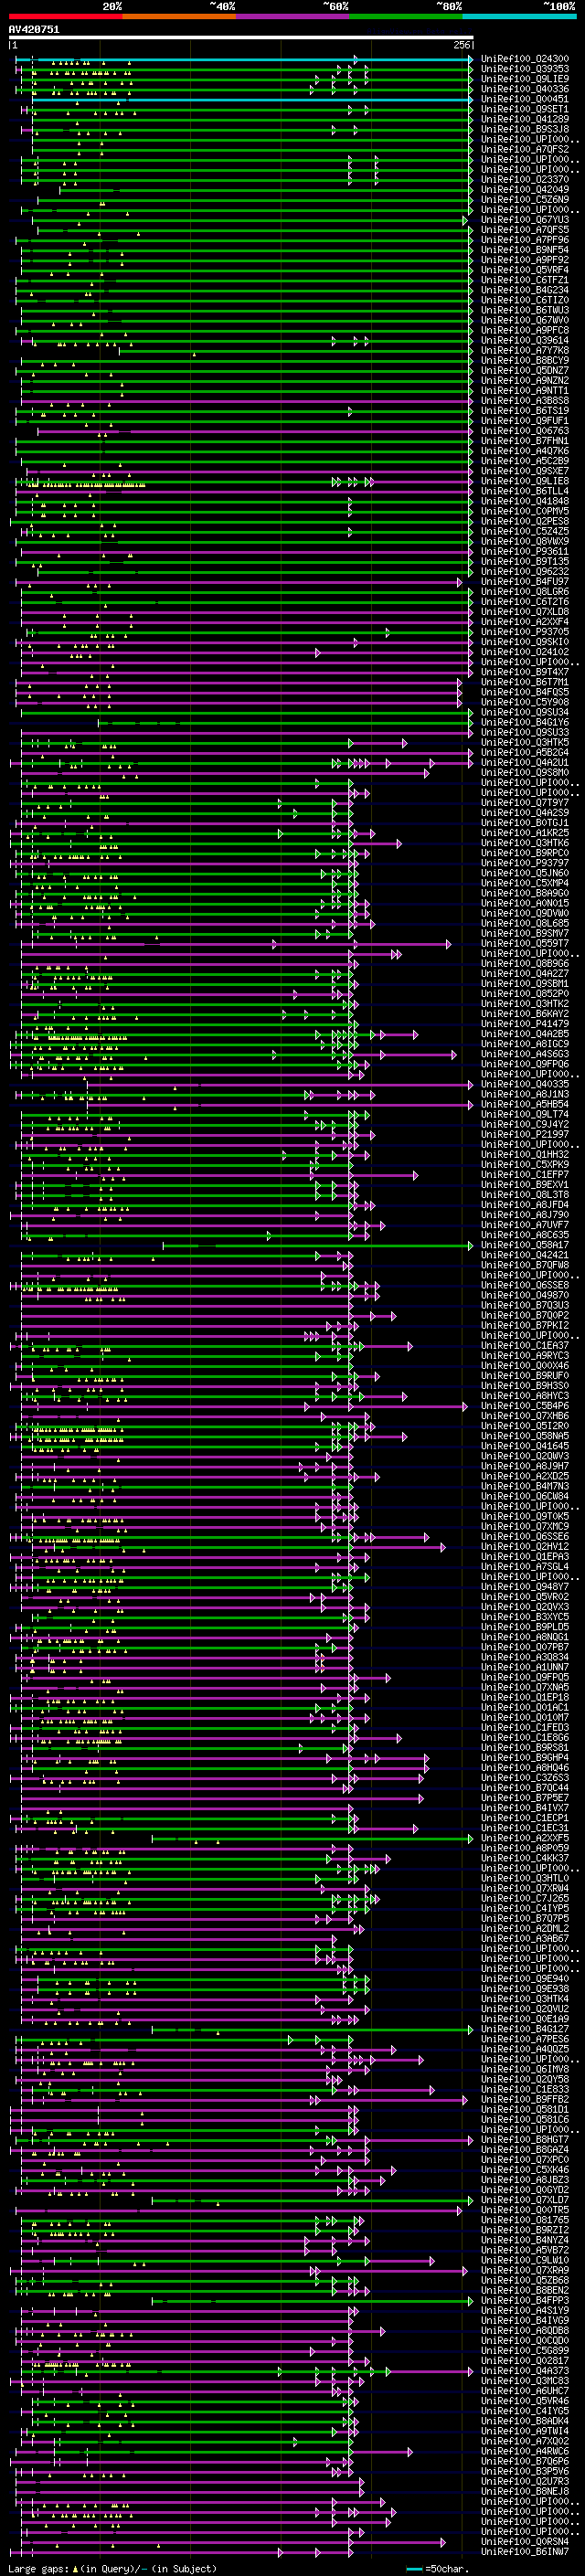Viewport: 585px width, 2576px height.
Task: Select hit label UniRef100_Q39353
Action: point(525,69)
